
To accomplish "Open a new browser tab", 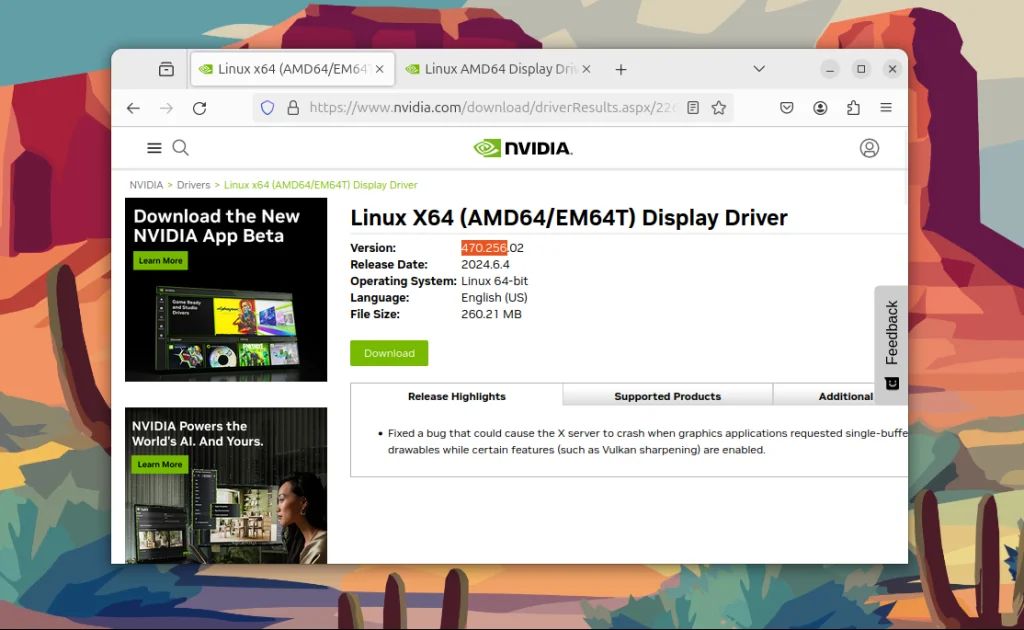I will click(621, 69).
